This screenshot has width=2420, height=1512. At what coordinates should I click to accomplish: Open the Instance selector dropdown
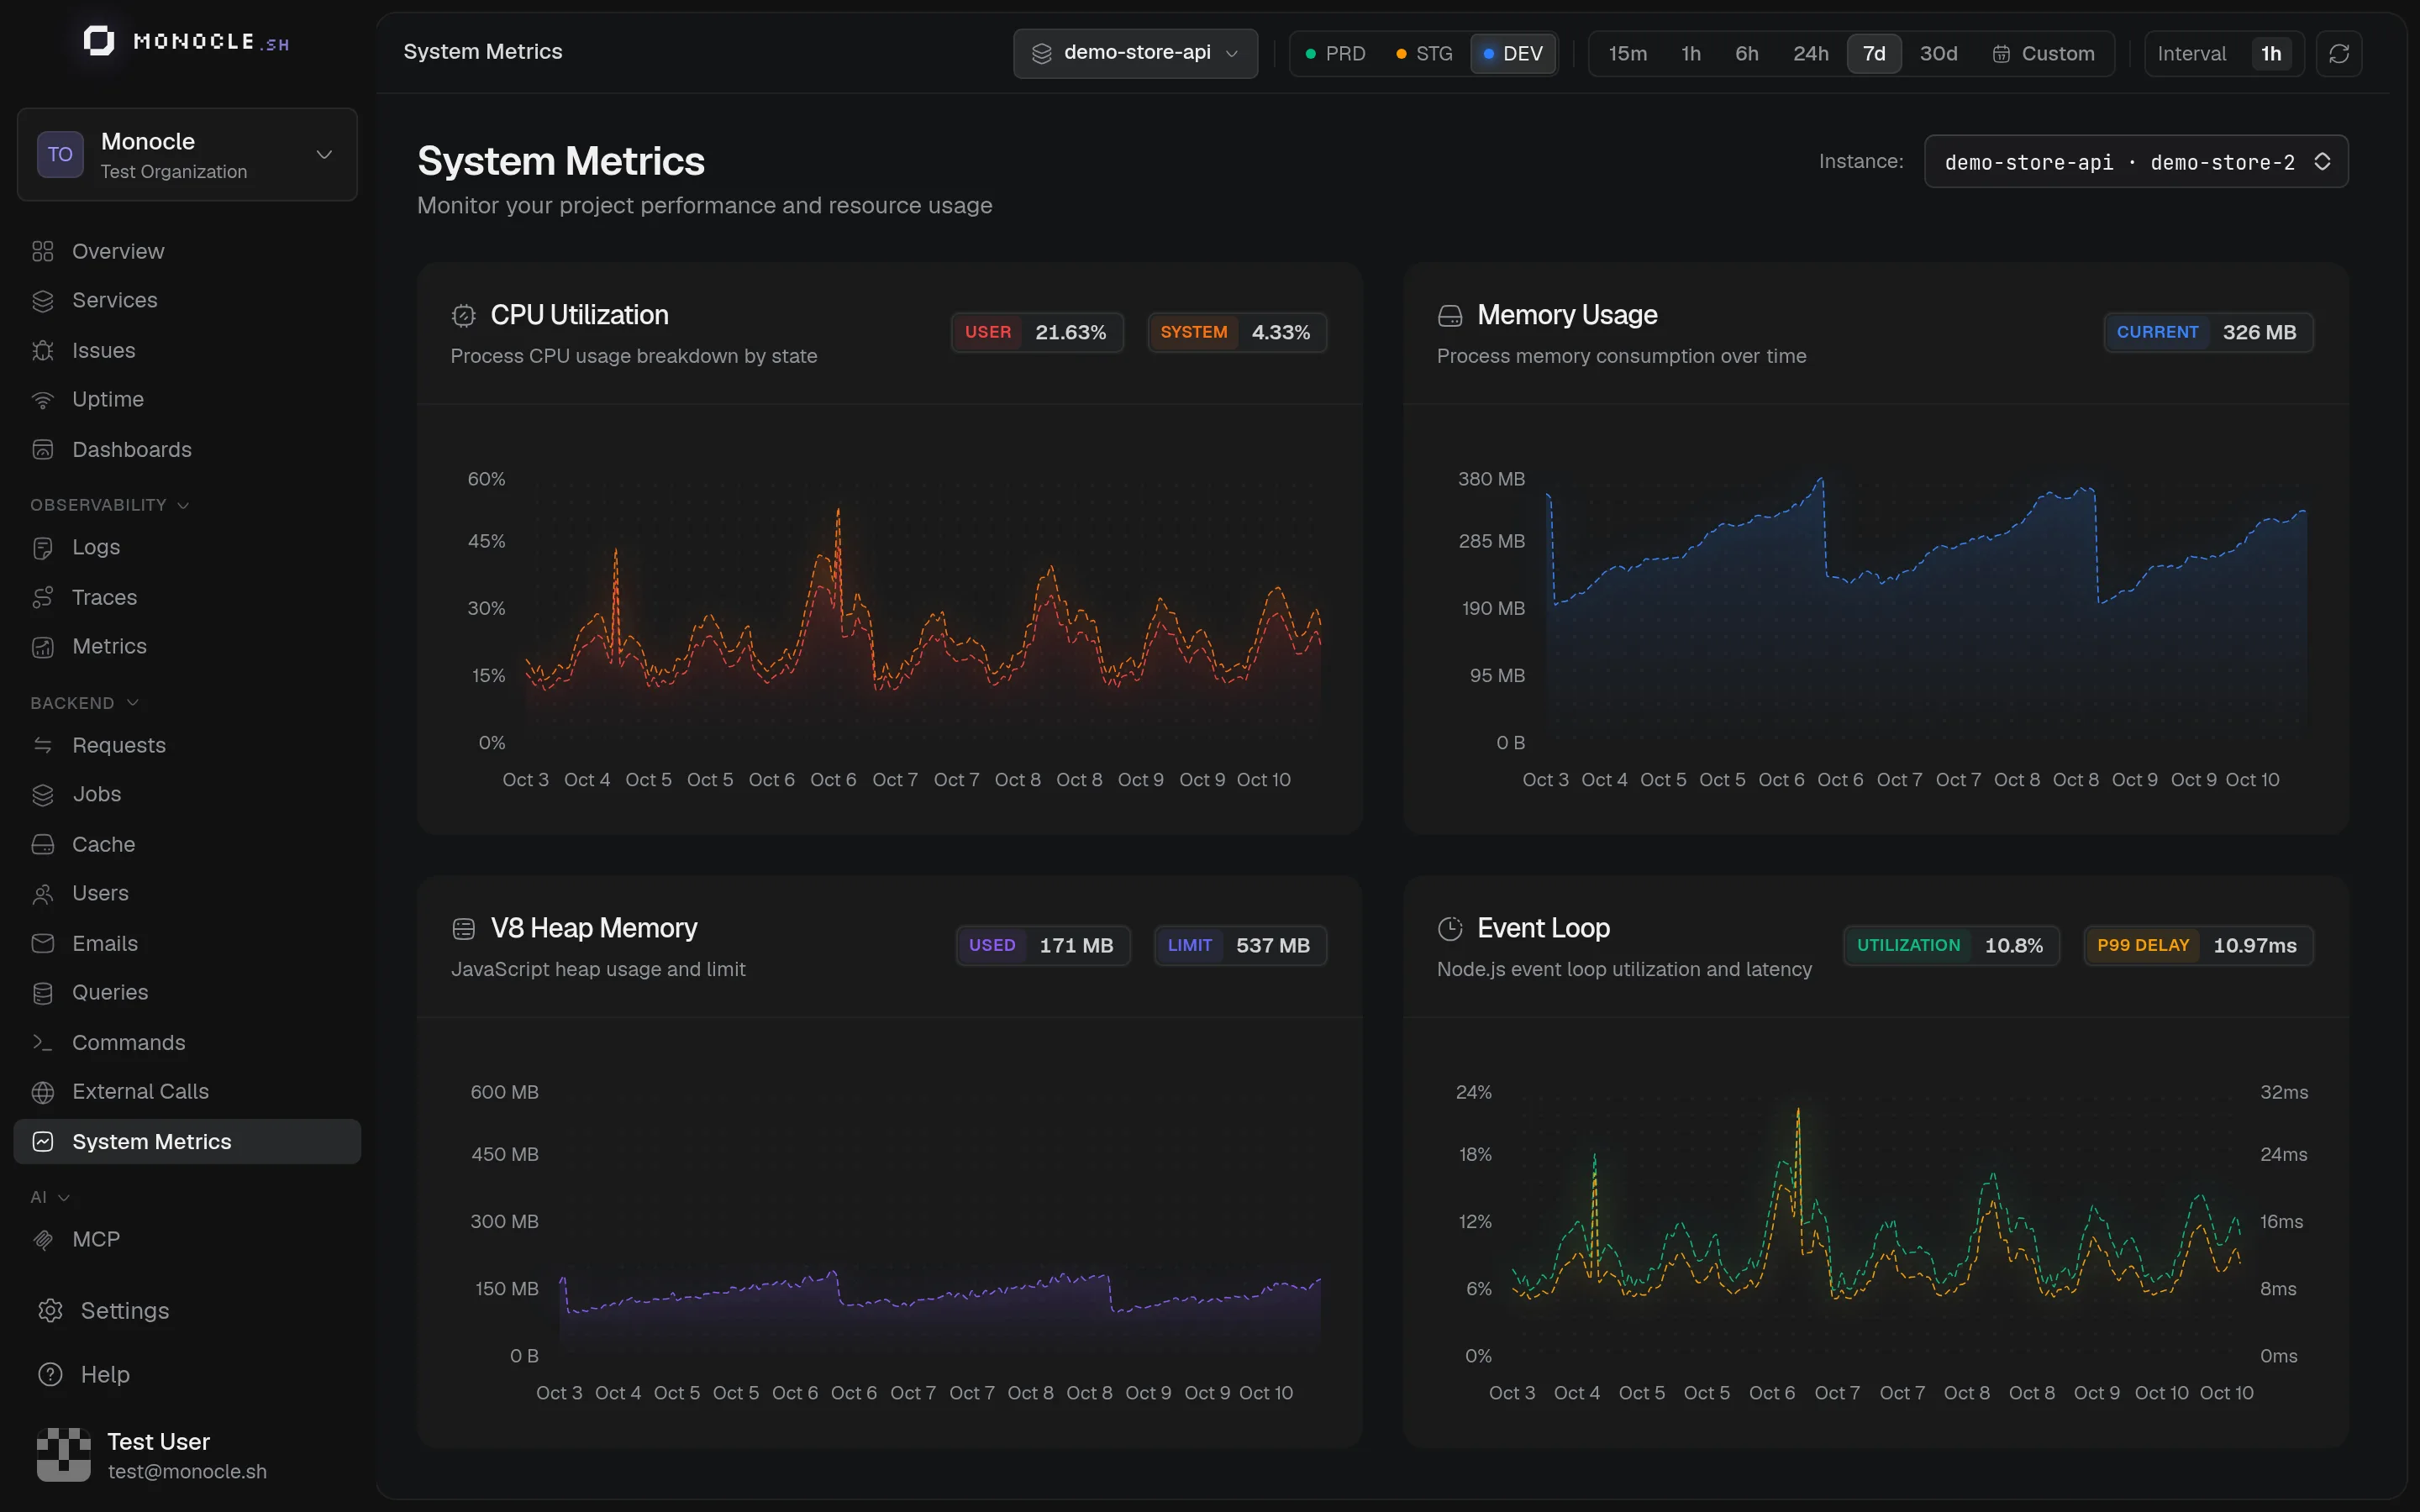coord(2136,162)
